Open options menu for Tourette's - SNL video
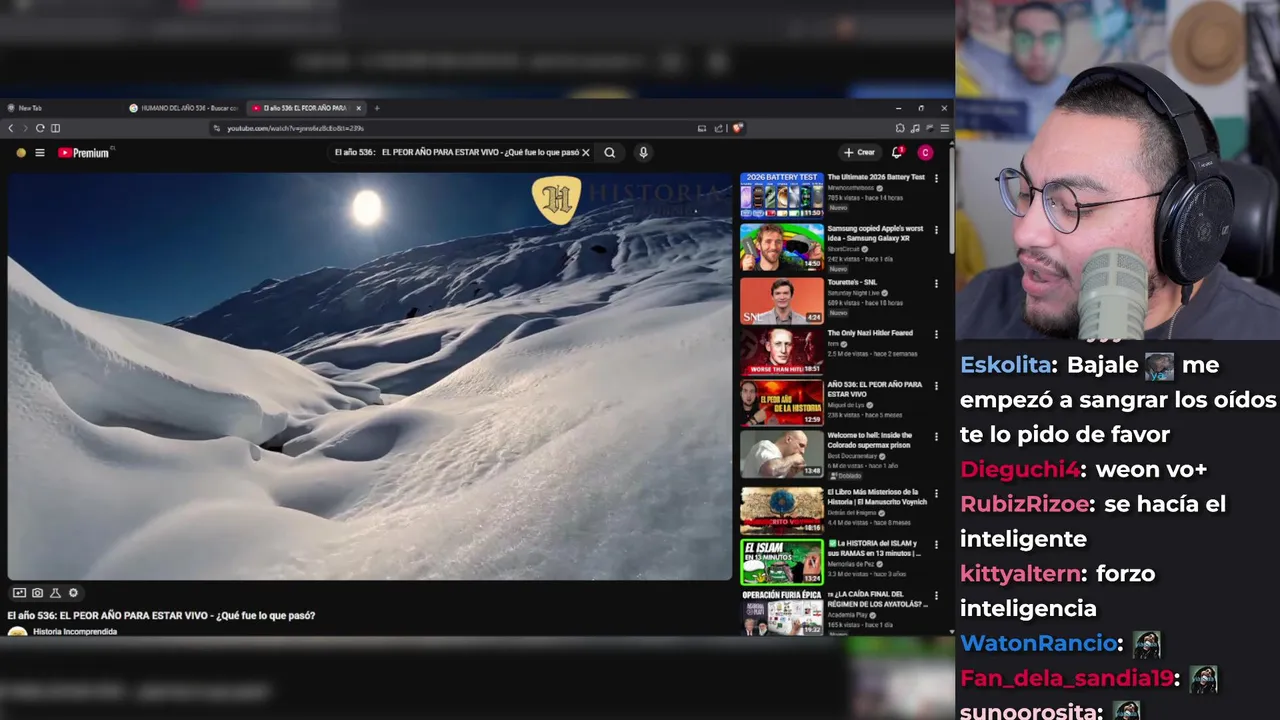This screenshot has height=720, width=1280. click(x=936, y=283)
